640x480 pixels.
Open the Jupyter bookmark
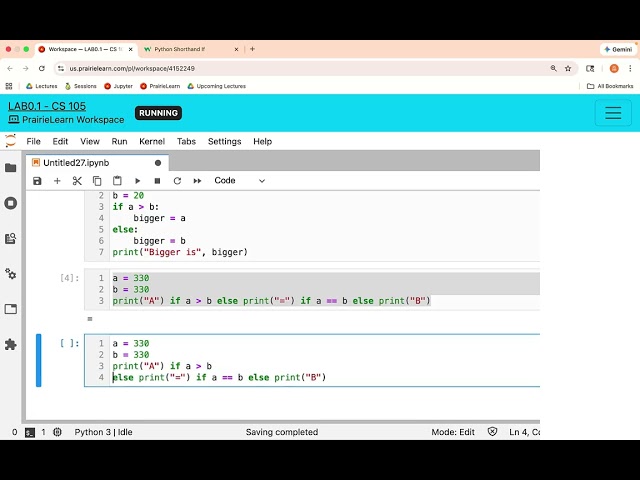(118, 86)
